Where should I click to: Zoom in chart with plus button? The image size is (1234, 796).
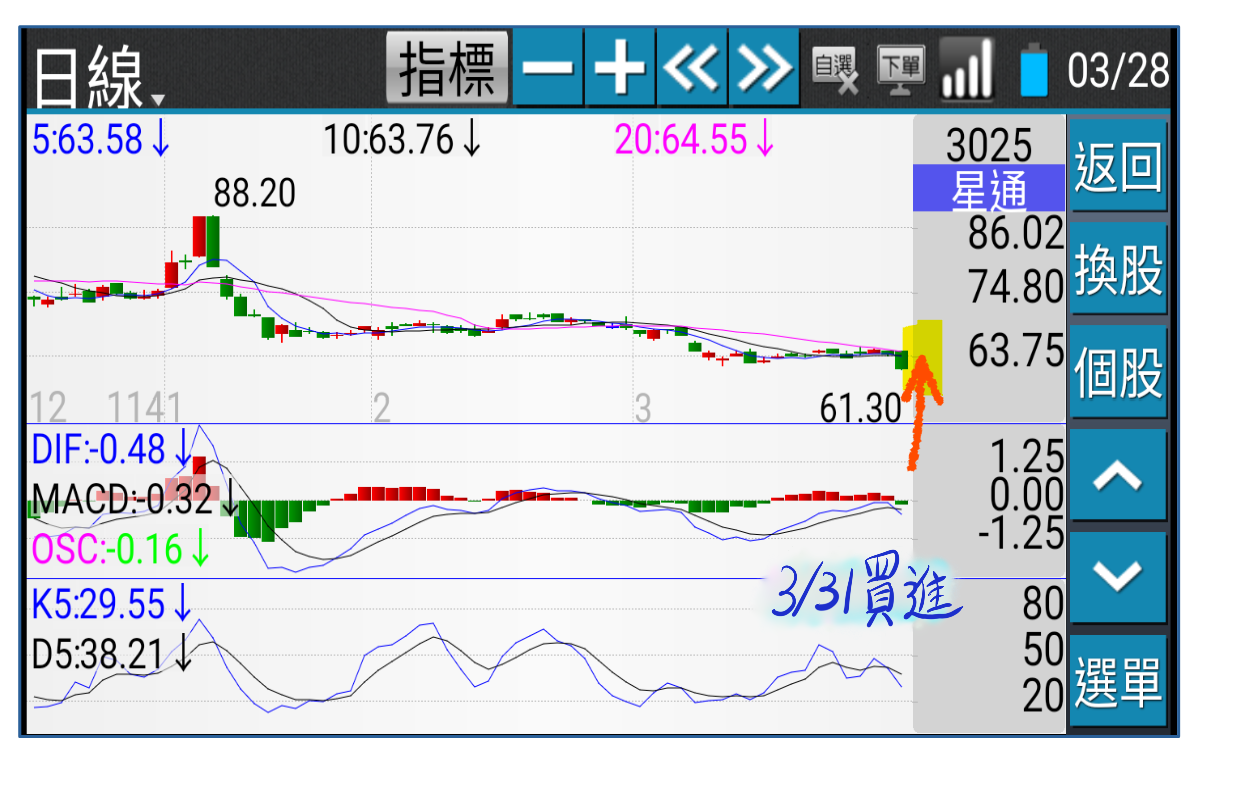pos(620,69)
